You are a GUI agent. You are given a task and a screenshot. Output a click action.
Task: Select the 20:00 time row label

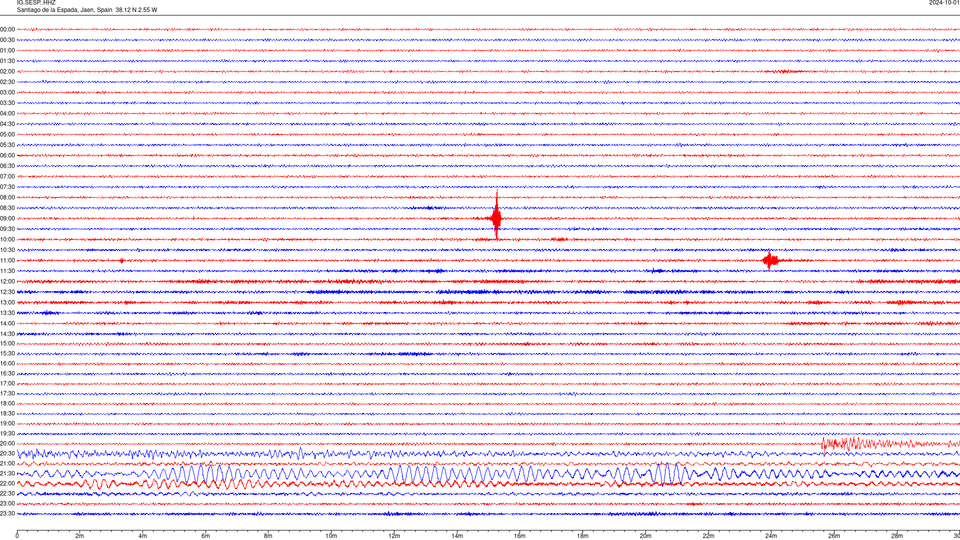pyautogui.click(x=7, y=444)
